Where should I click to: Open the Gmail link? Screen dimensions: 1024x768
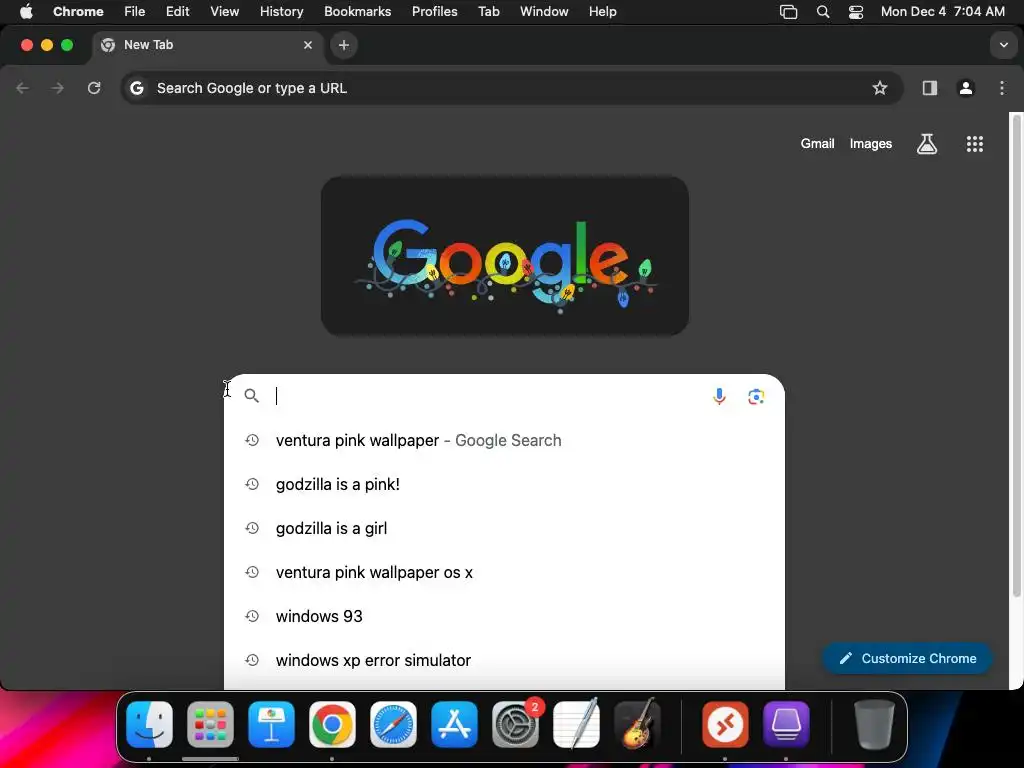pyautogui.click(x=818, y=144)
